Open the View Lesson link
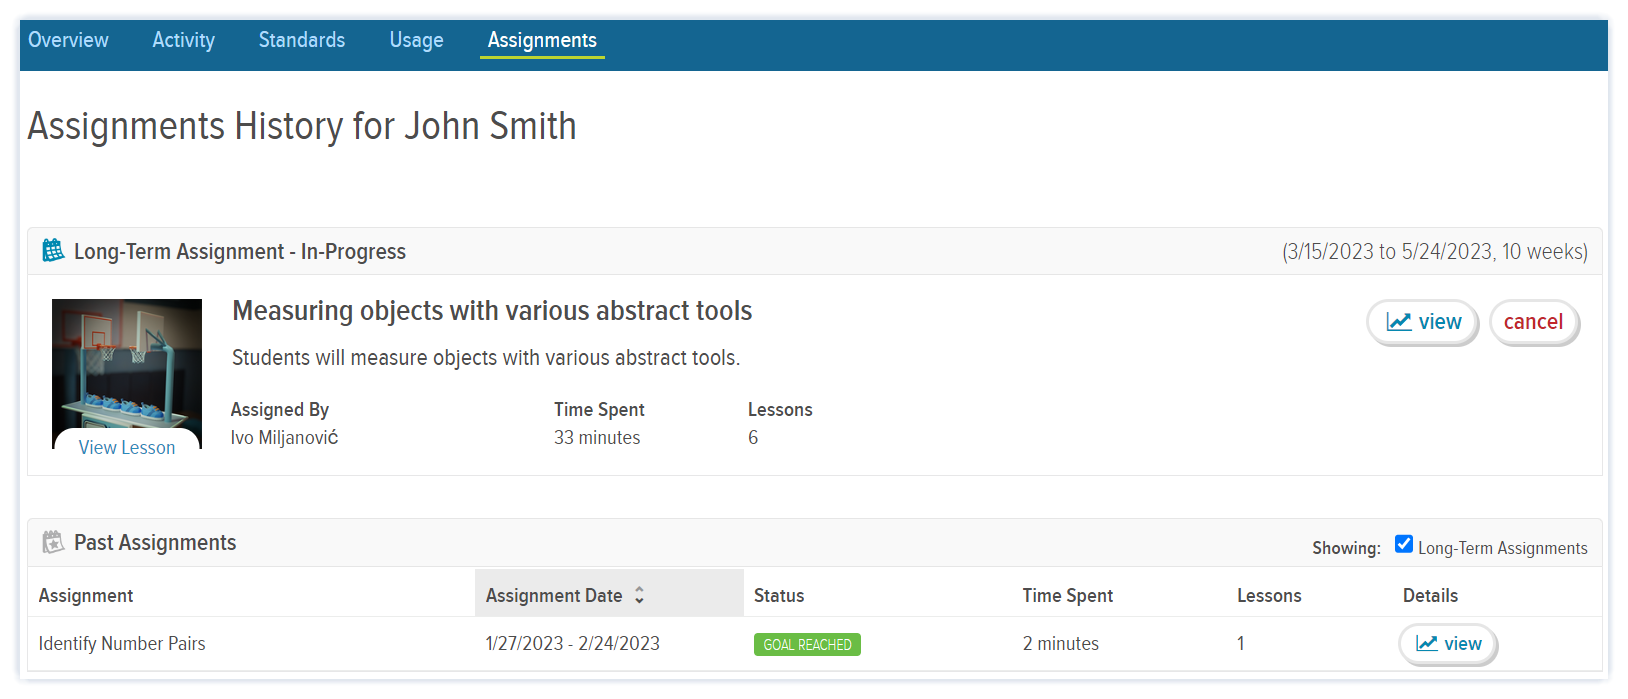 pyautogui.click(x=127, y=447)
